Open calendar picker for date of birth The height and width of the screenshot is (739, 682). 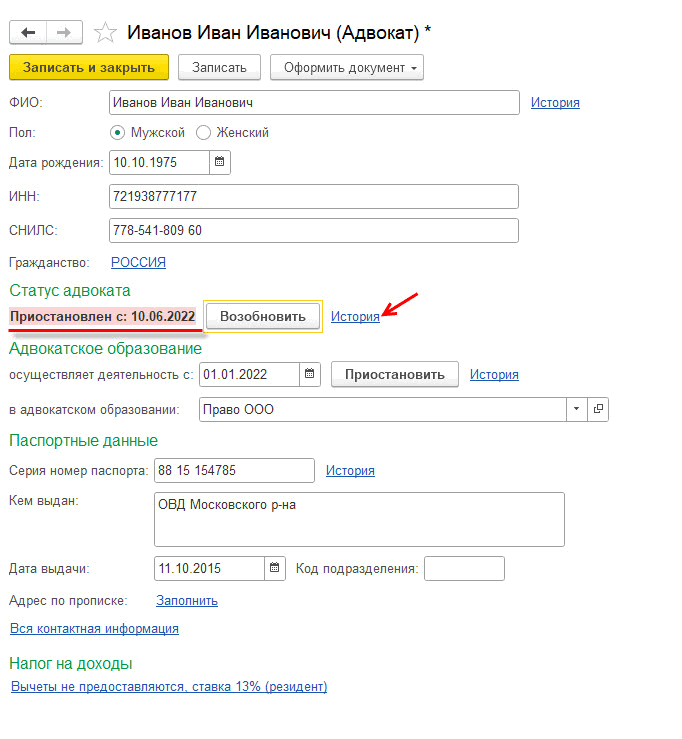coord(221,162)
